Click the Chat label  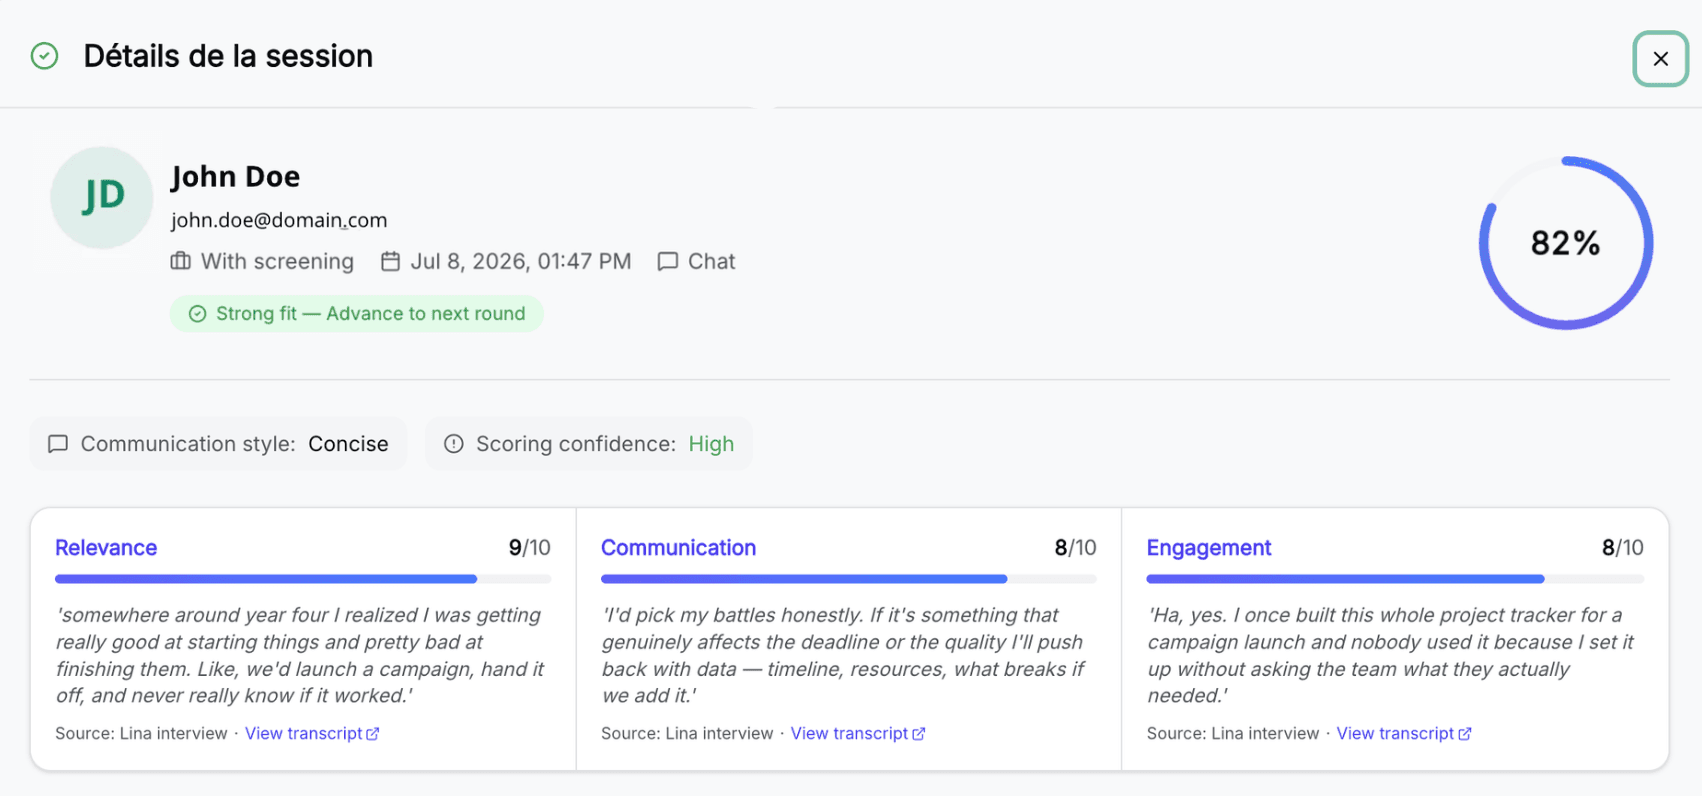(x=711, y=262)
